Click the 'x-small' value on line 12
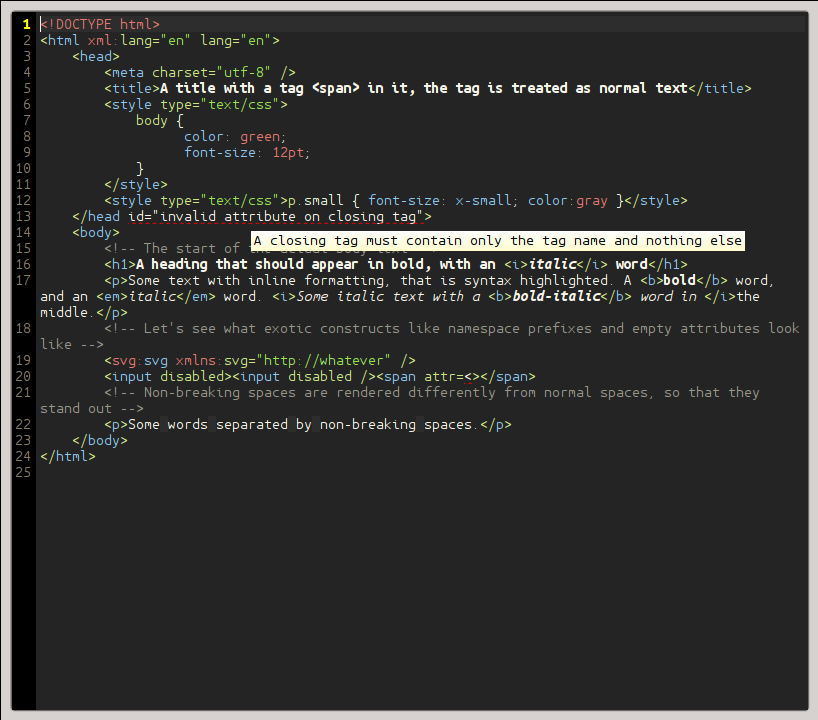 pyautogui.click(x=483, y=200)
